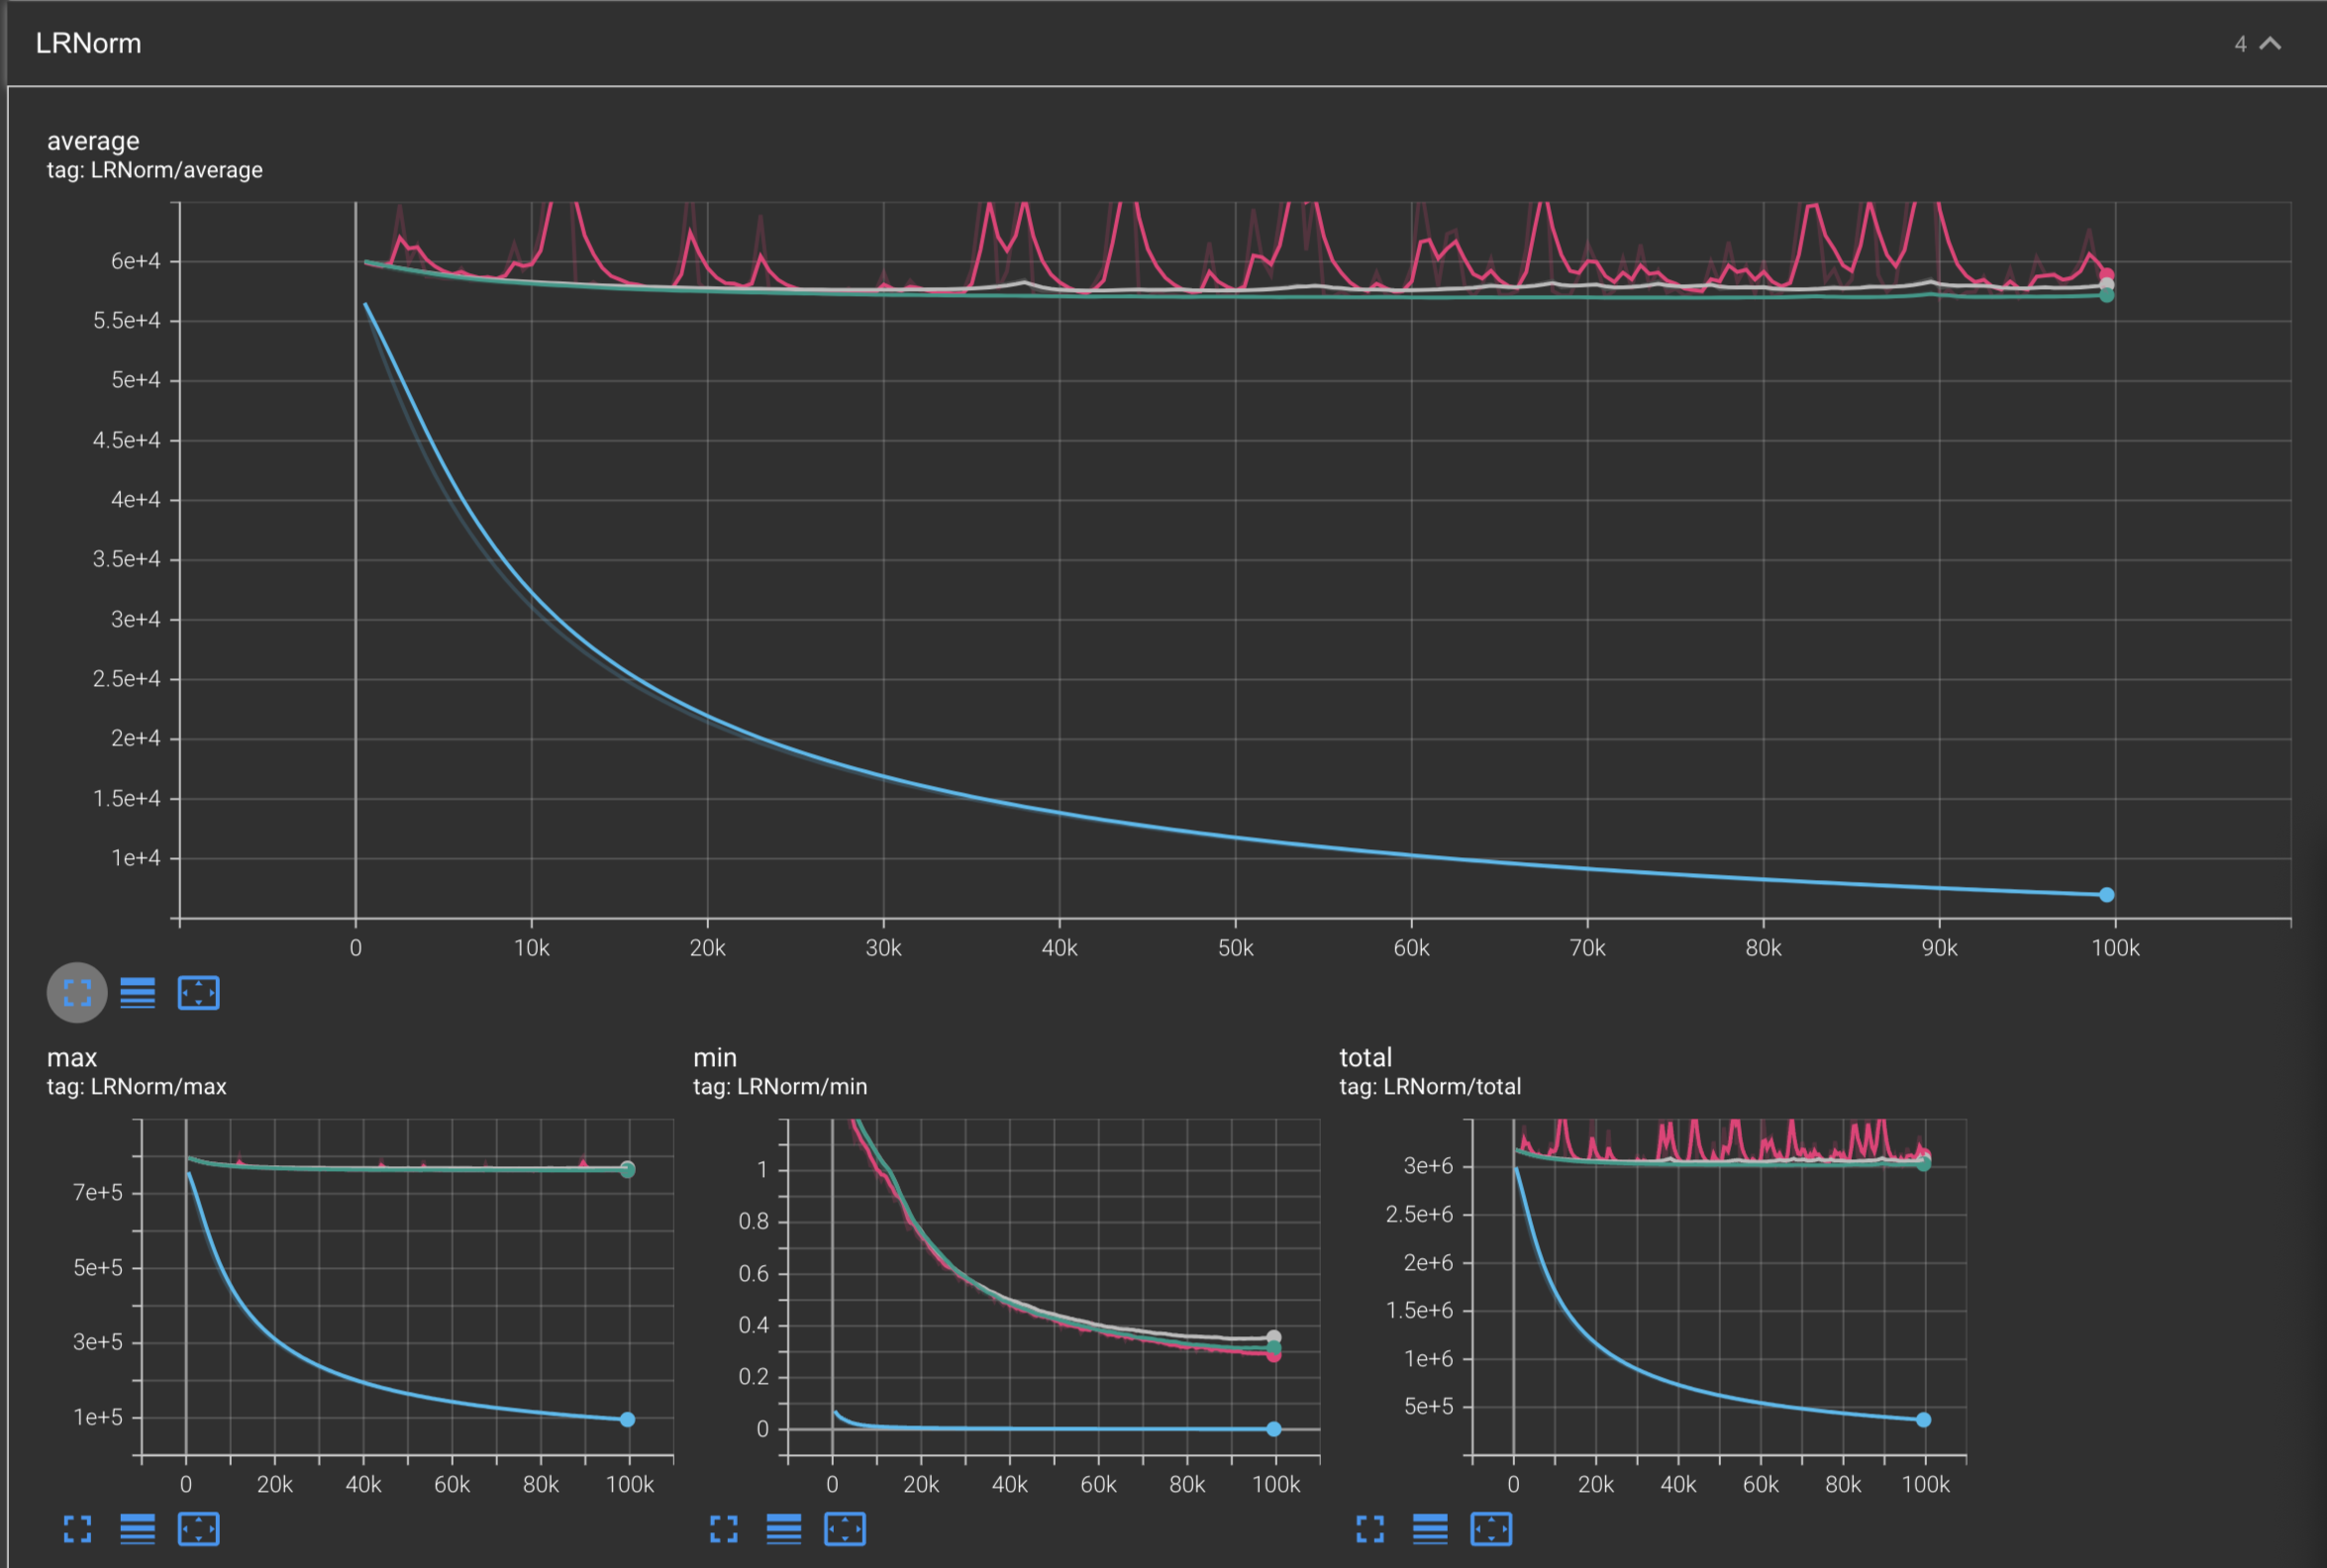2327x1568 pixels.
Task: Toggle y-axis log scale on min chart
Action: pyautogui.click(x=784, y=1529)
